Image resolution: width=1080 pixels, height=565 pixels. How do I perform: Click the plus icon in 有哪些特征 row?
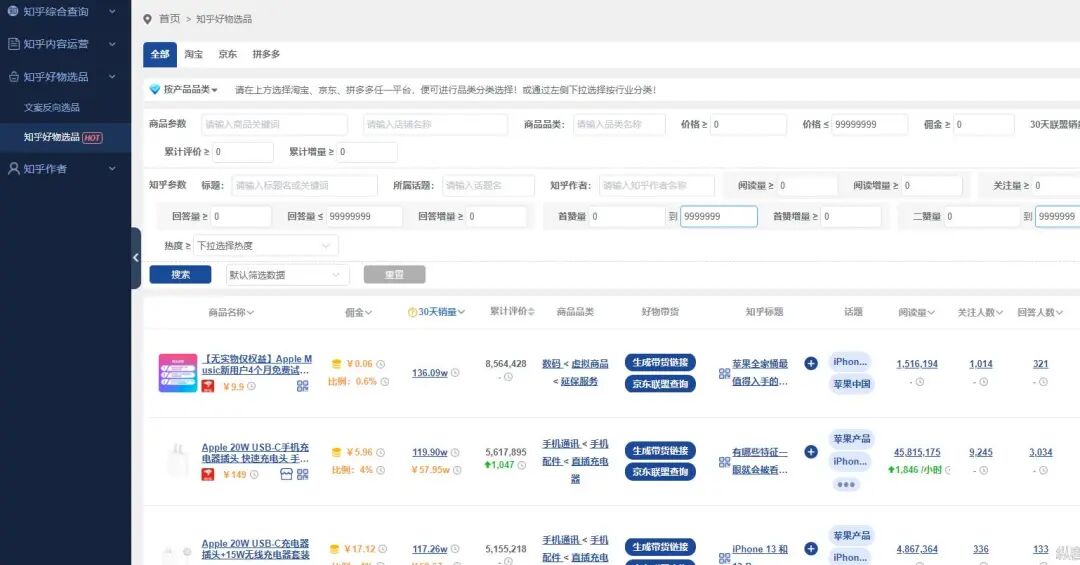(x=811, y=452)
